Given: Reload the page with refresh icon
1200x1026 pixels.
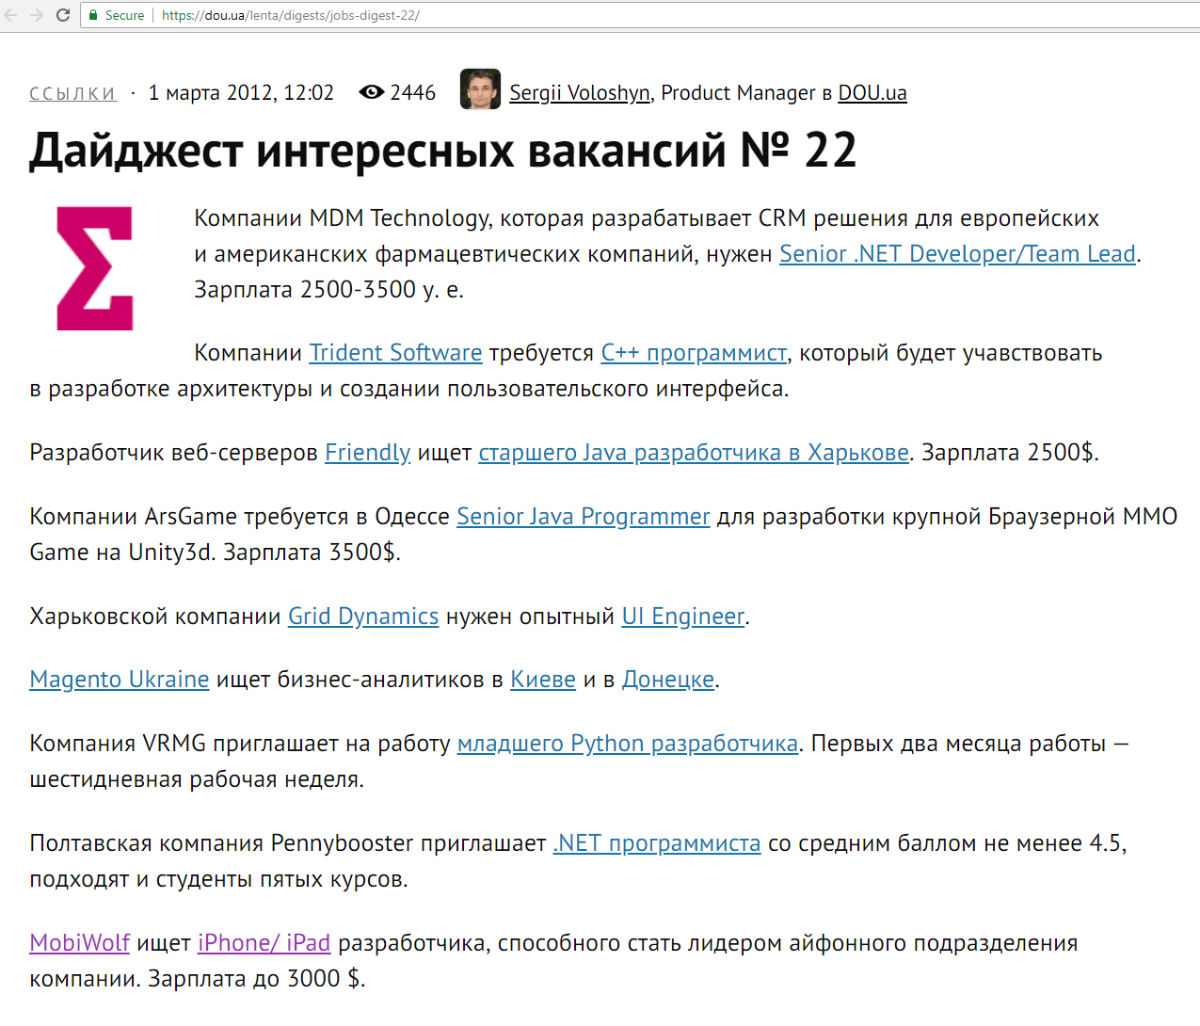Looking at the screenshot, I should coord(63,15).
